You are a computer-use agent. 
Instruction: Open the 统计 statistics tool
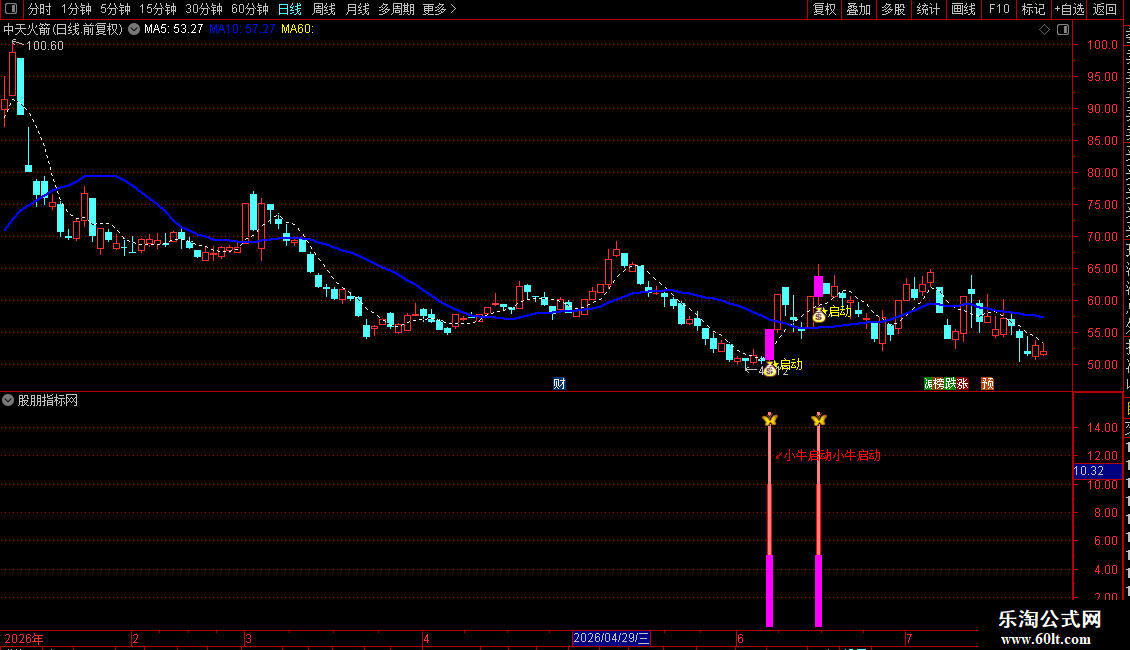[x=927, y=9]
